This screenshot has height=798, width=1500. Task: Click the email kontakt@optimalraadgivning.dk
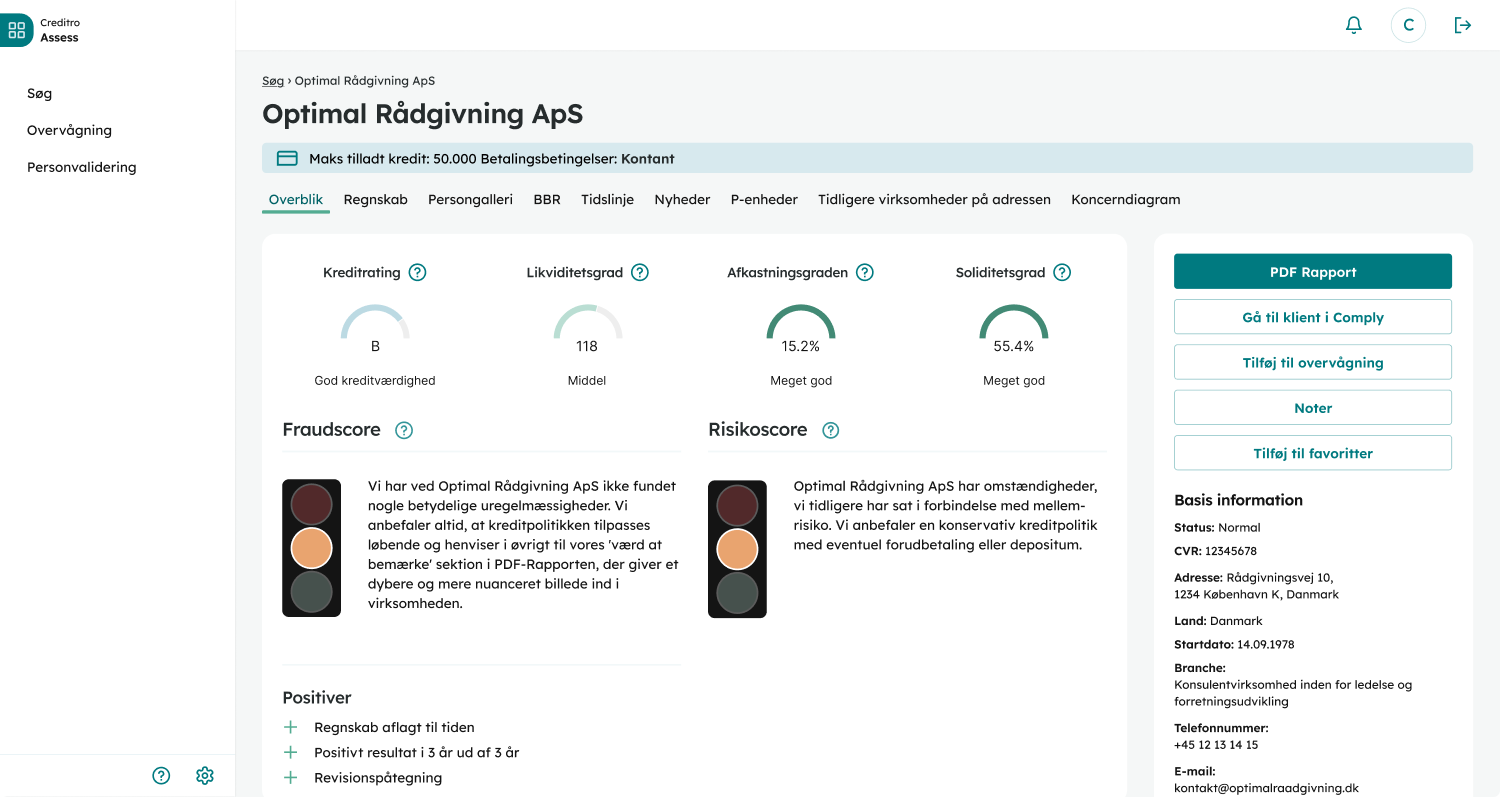[1266, 788]
